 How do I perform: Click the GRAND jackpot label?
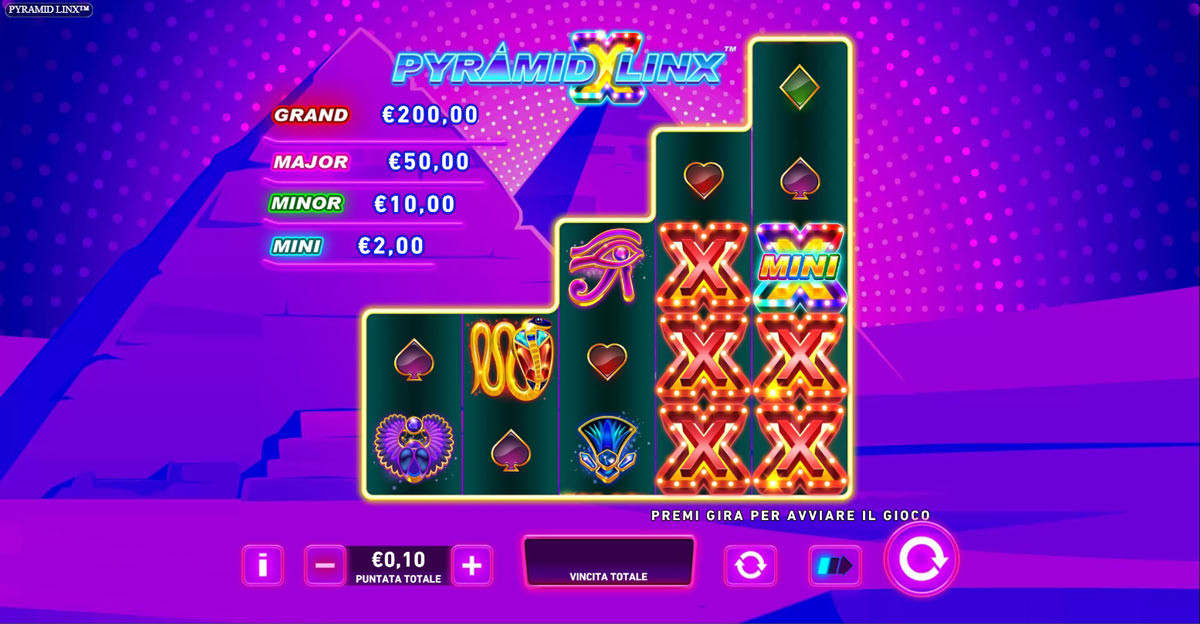coord(311,115)
